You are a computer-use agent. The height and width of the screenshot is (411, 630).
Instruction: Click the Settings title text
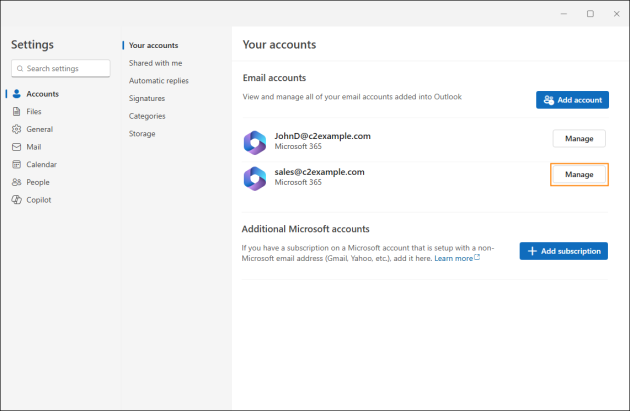32,45
